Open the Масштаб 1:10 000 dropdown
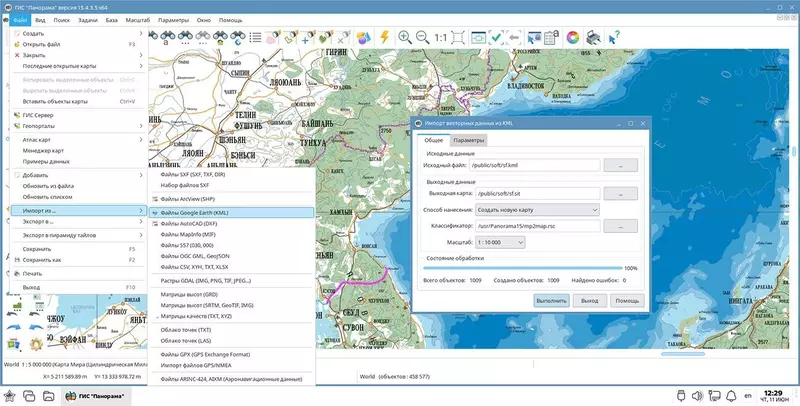800x406 pixels. coord(499,242)
